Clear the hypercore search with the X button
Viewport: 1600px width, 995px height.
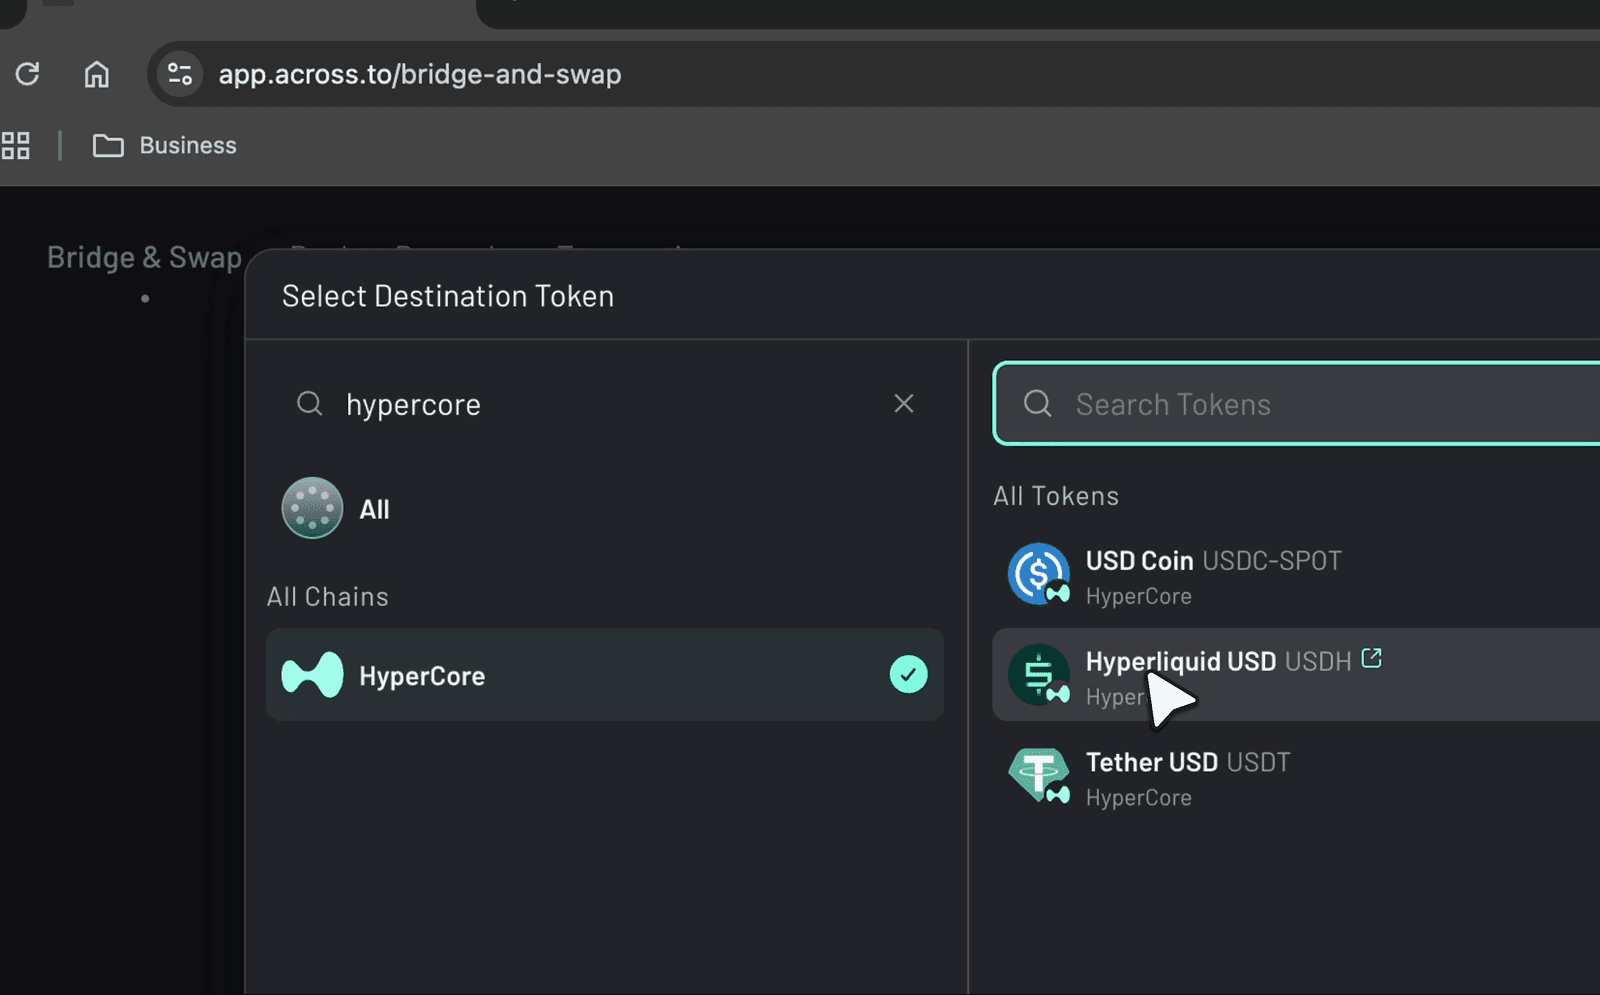tap(903, 403)
